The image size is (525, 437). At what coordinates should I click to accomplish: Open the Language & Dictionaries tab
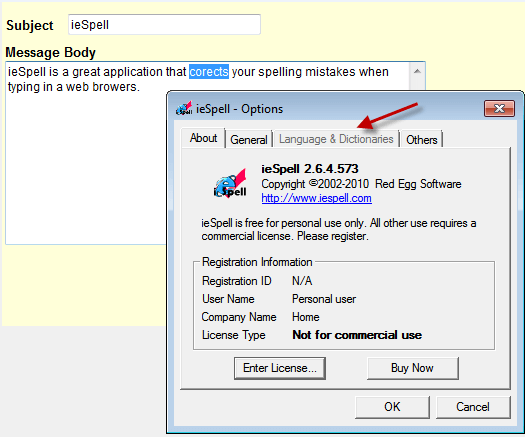pos(336,139)
